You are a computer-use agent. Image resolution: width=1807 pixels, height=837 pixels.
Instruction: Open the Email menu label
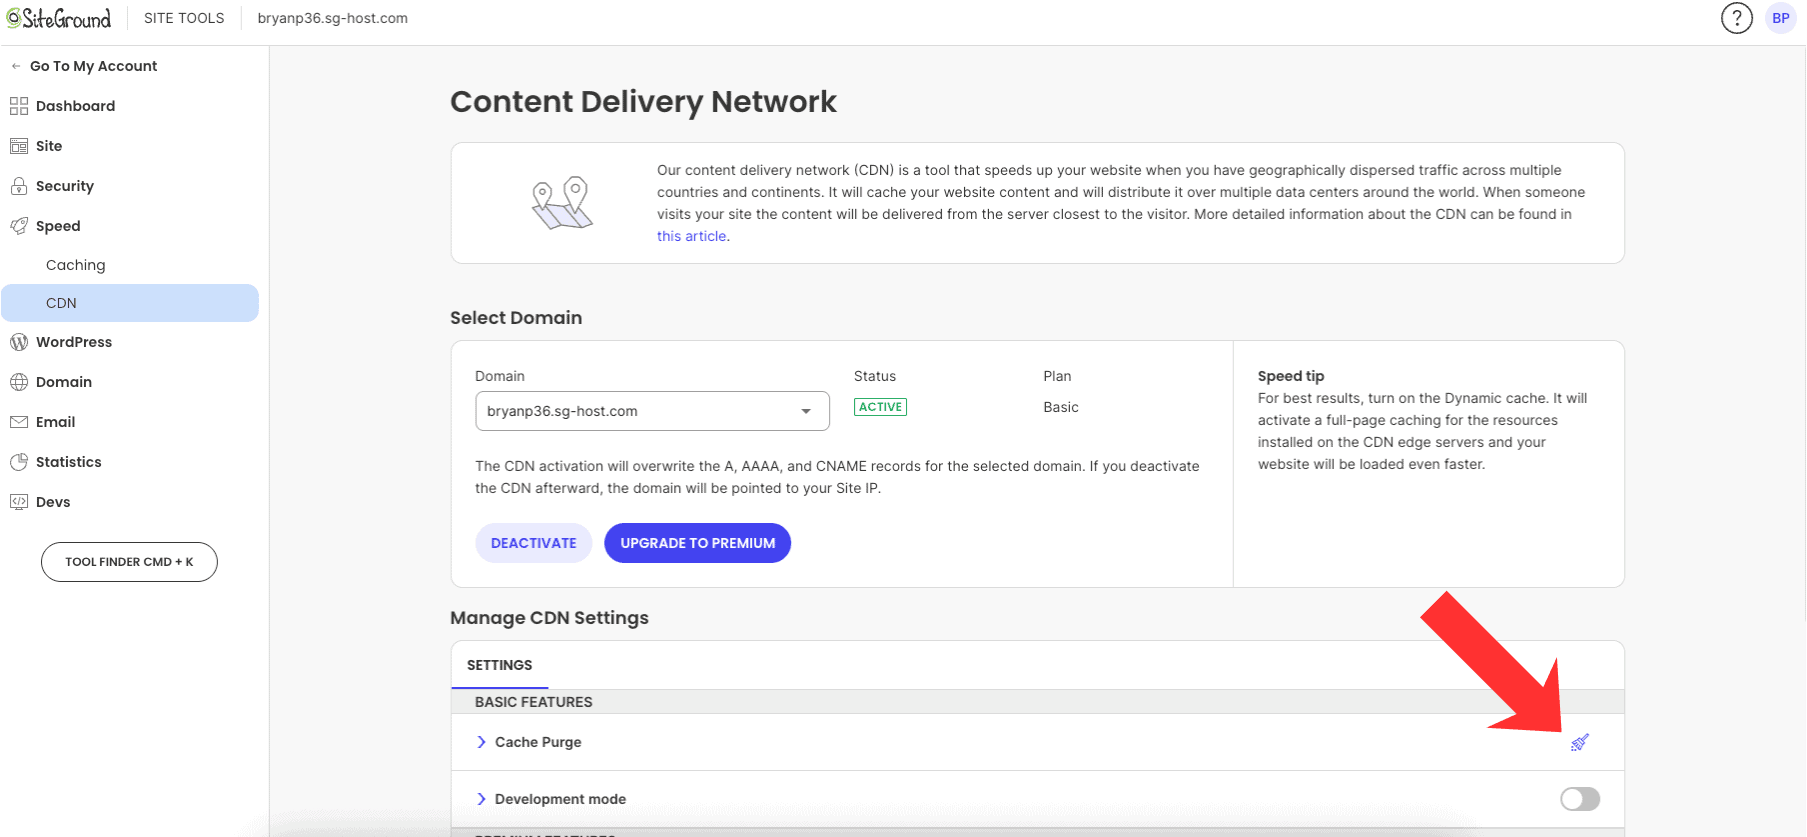[x=56, y=422]
